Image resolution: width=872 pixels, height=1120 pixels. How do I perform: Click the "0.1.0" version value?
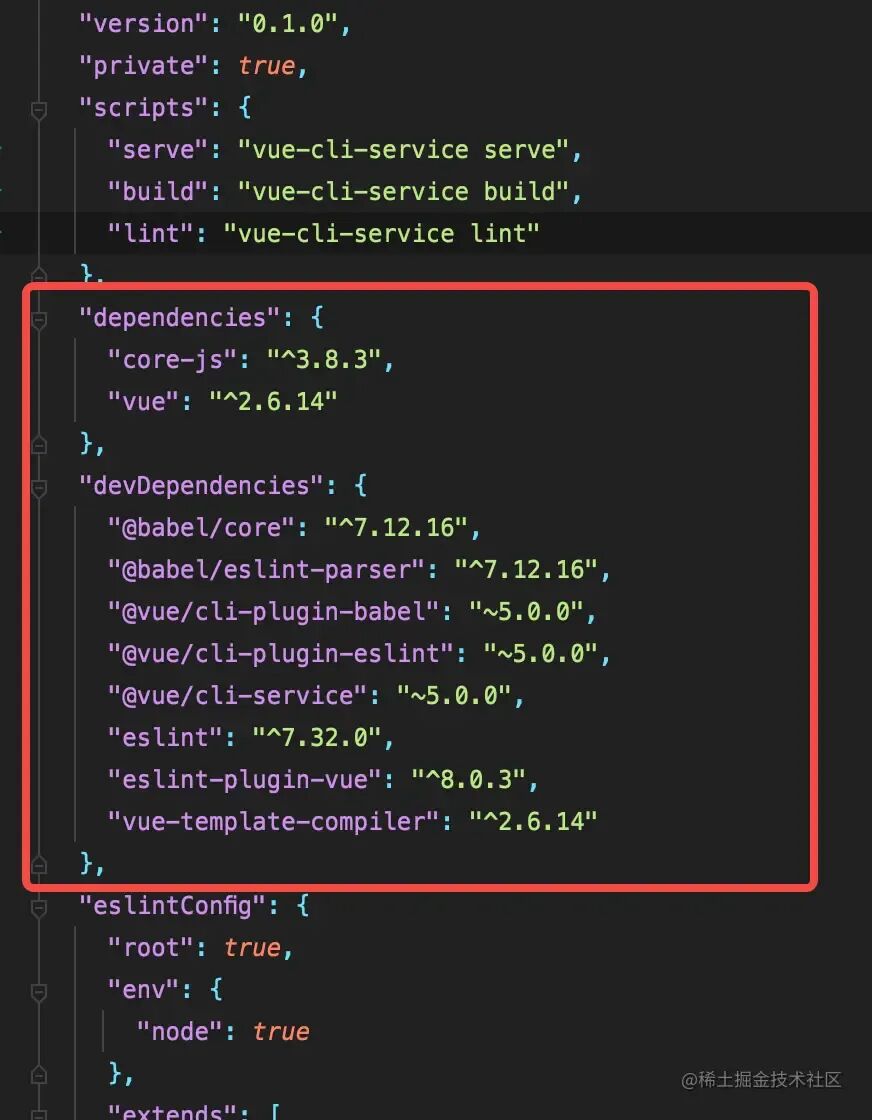(x=287, y=24)
